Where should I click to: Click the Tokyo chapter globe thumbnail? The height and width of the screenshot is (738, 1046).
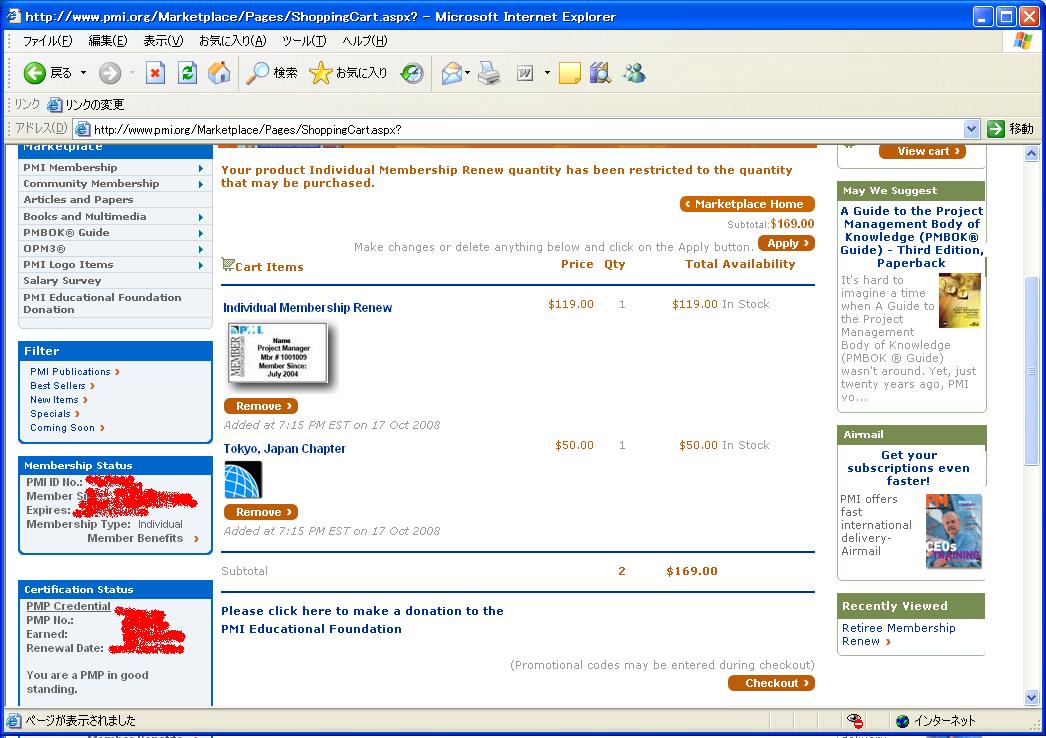pos(243,480)
